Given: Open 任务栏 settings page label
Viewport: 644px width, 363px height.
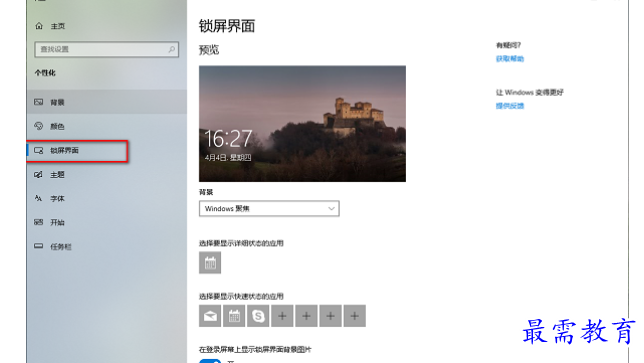Looking at the screenshot, I should (61, 246).
